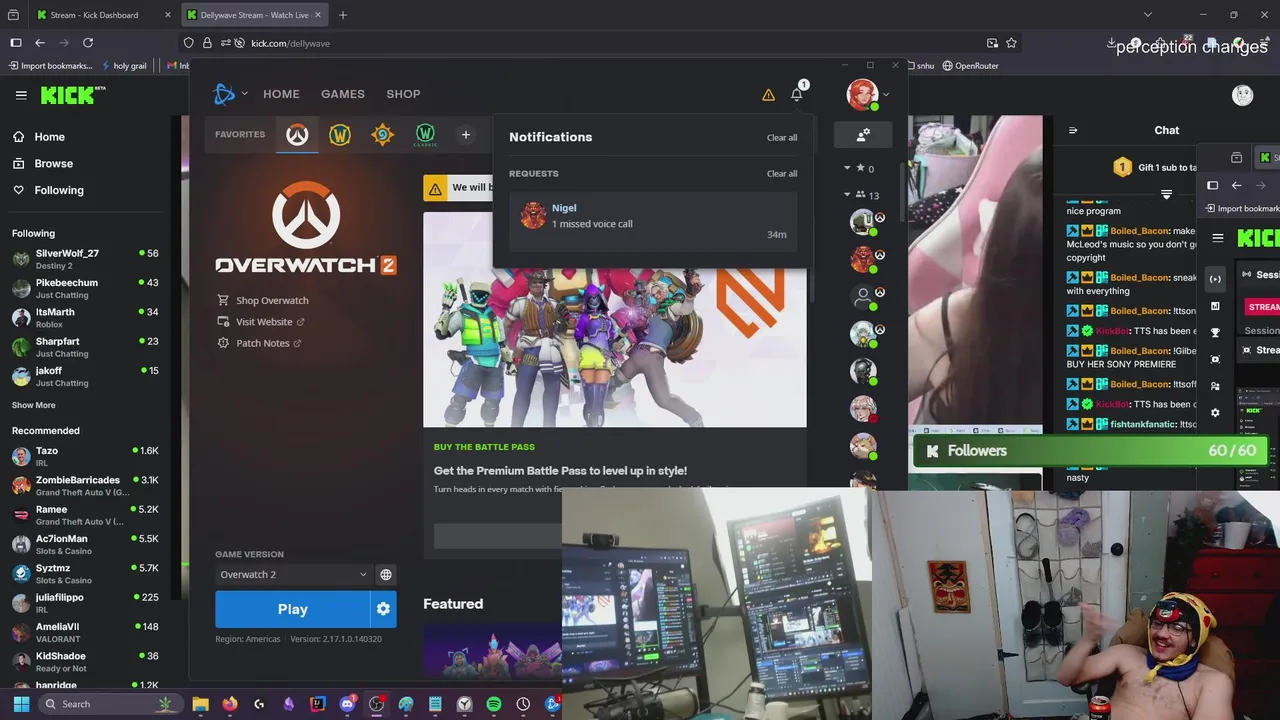This screenshot has width=1280, height=720.
Task: Open Battle.net notifications bell
Action: [797, 94]
